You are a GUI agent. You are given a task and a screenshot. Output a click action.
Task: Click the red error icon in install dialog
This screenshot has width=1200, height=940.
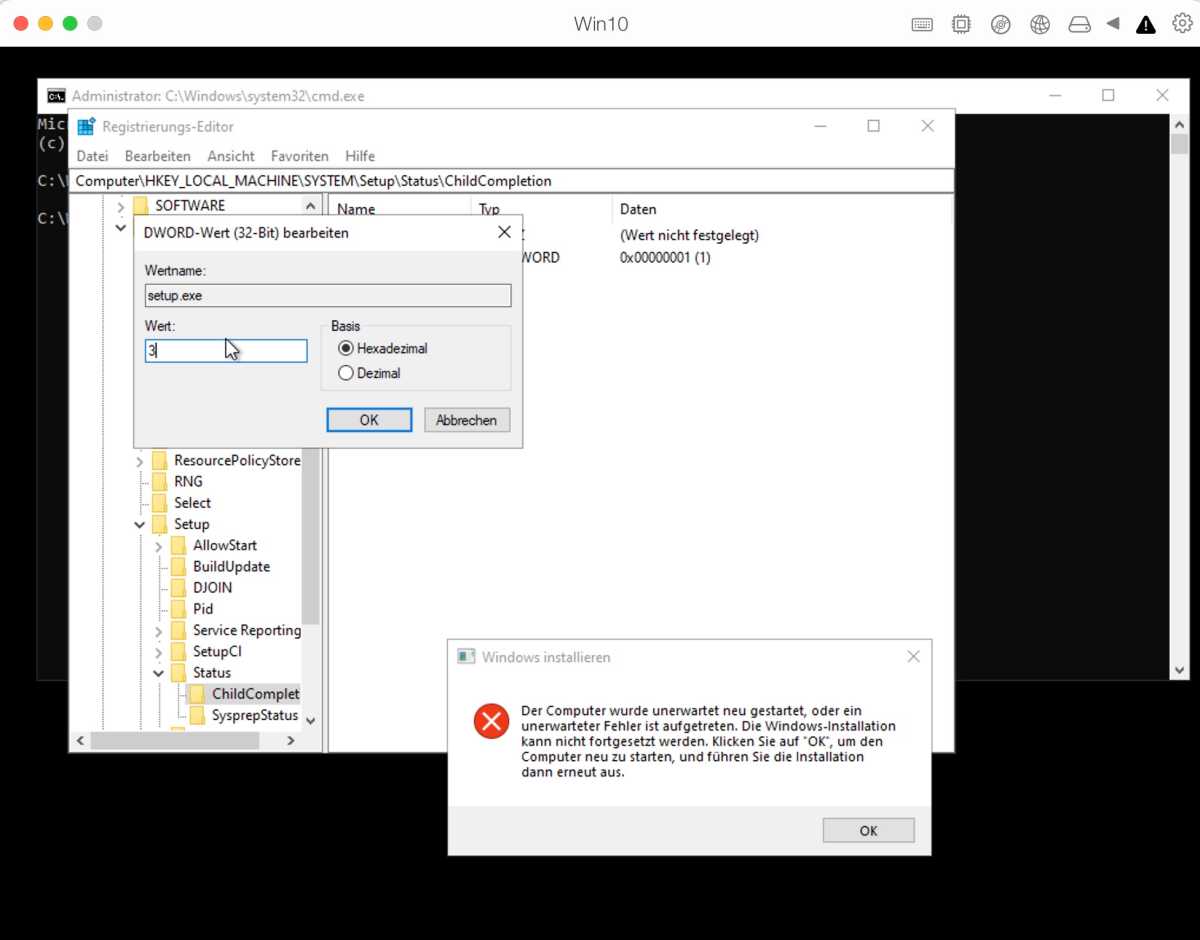click(491, 720)
